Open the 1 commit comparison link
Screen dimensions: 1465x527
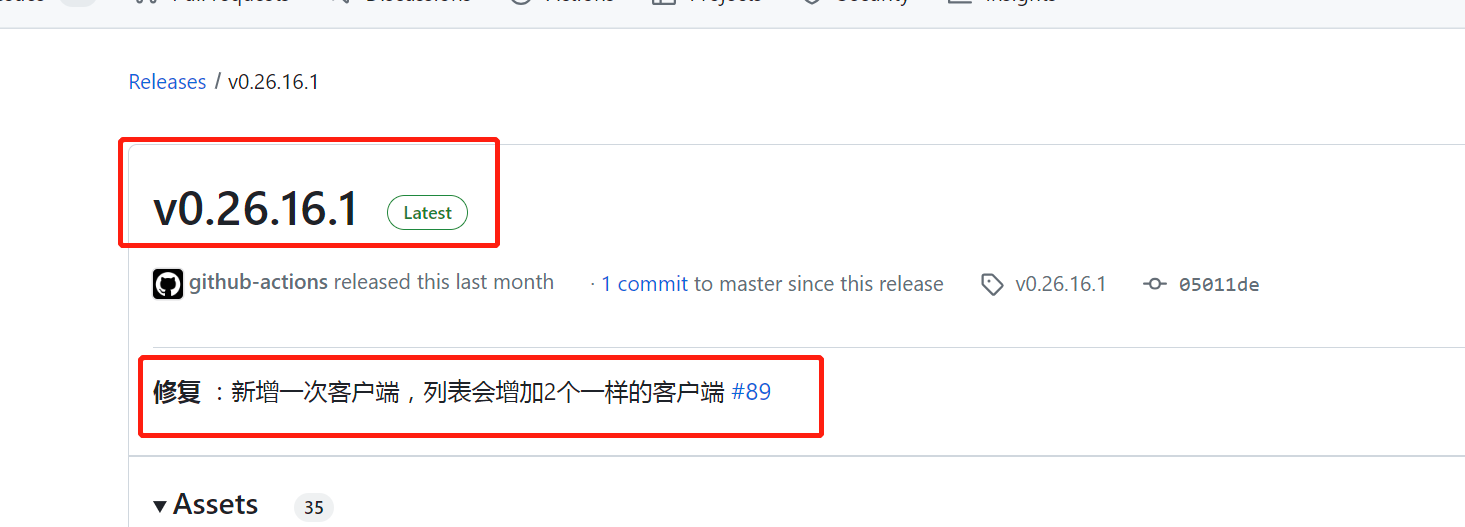pos(644,284)
